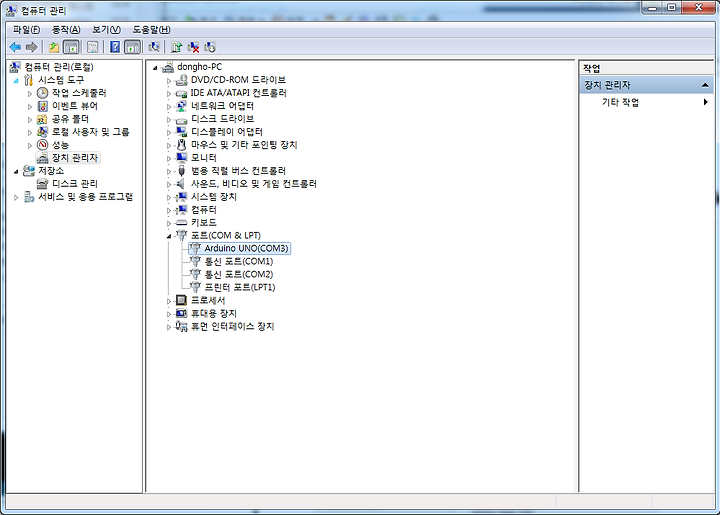Expand the 이벤트 뷰어 node arrow

coord(30,106)
